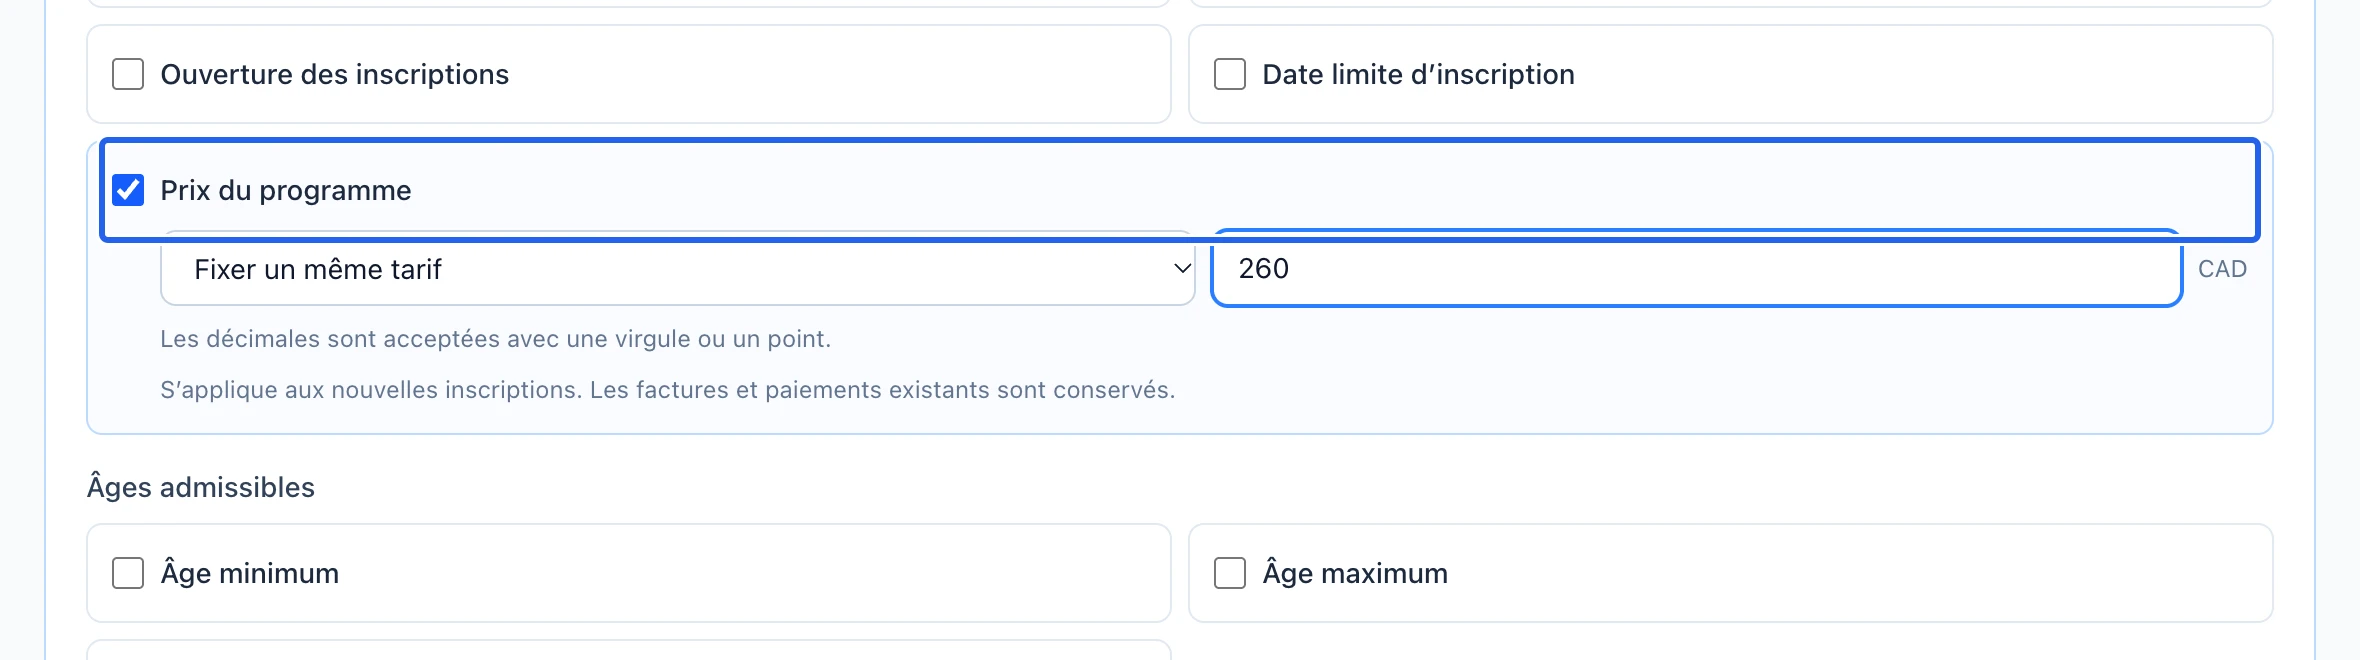Focus the price field containing 260

coord(1696,269)
